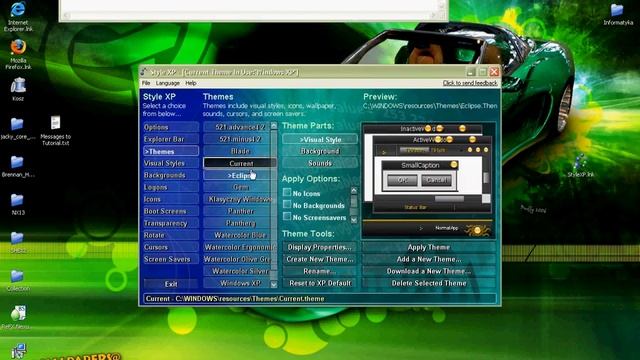640x360 pixels.
Task: Click the theme preview thumbnail
Action: click(x=428, y=180)
